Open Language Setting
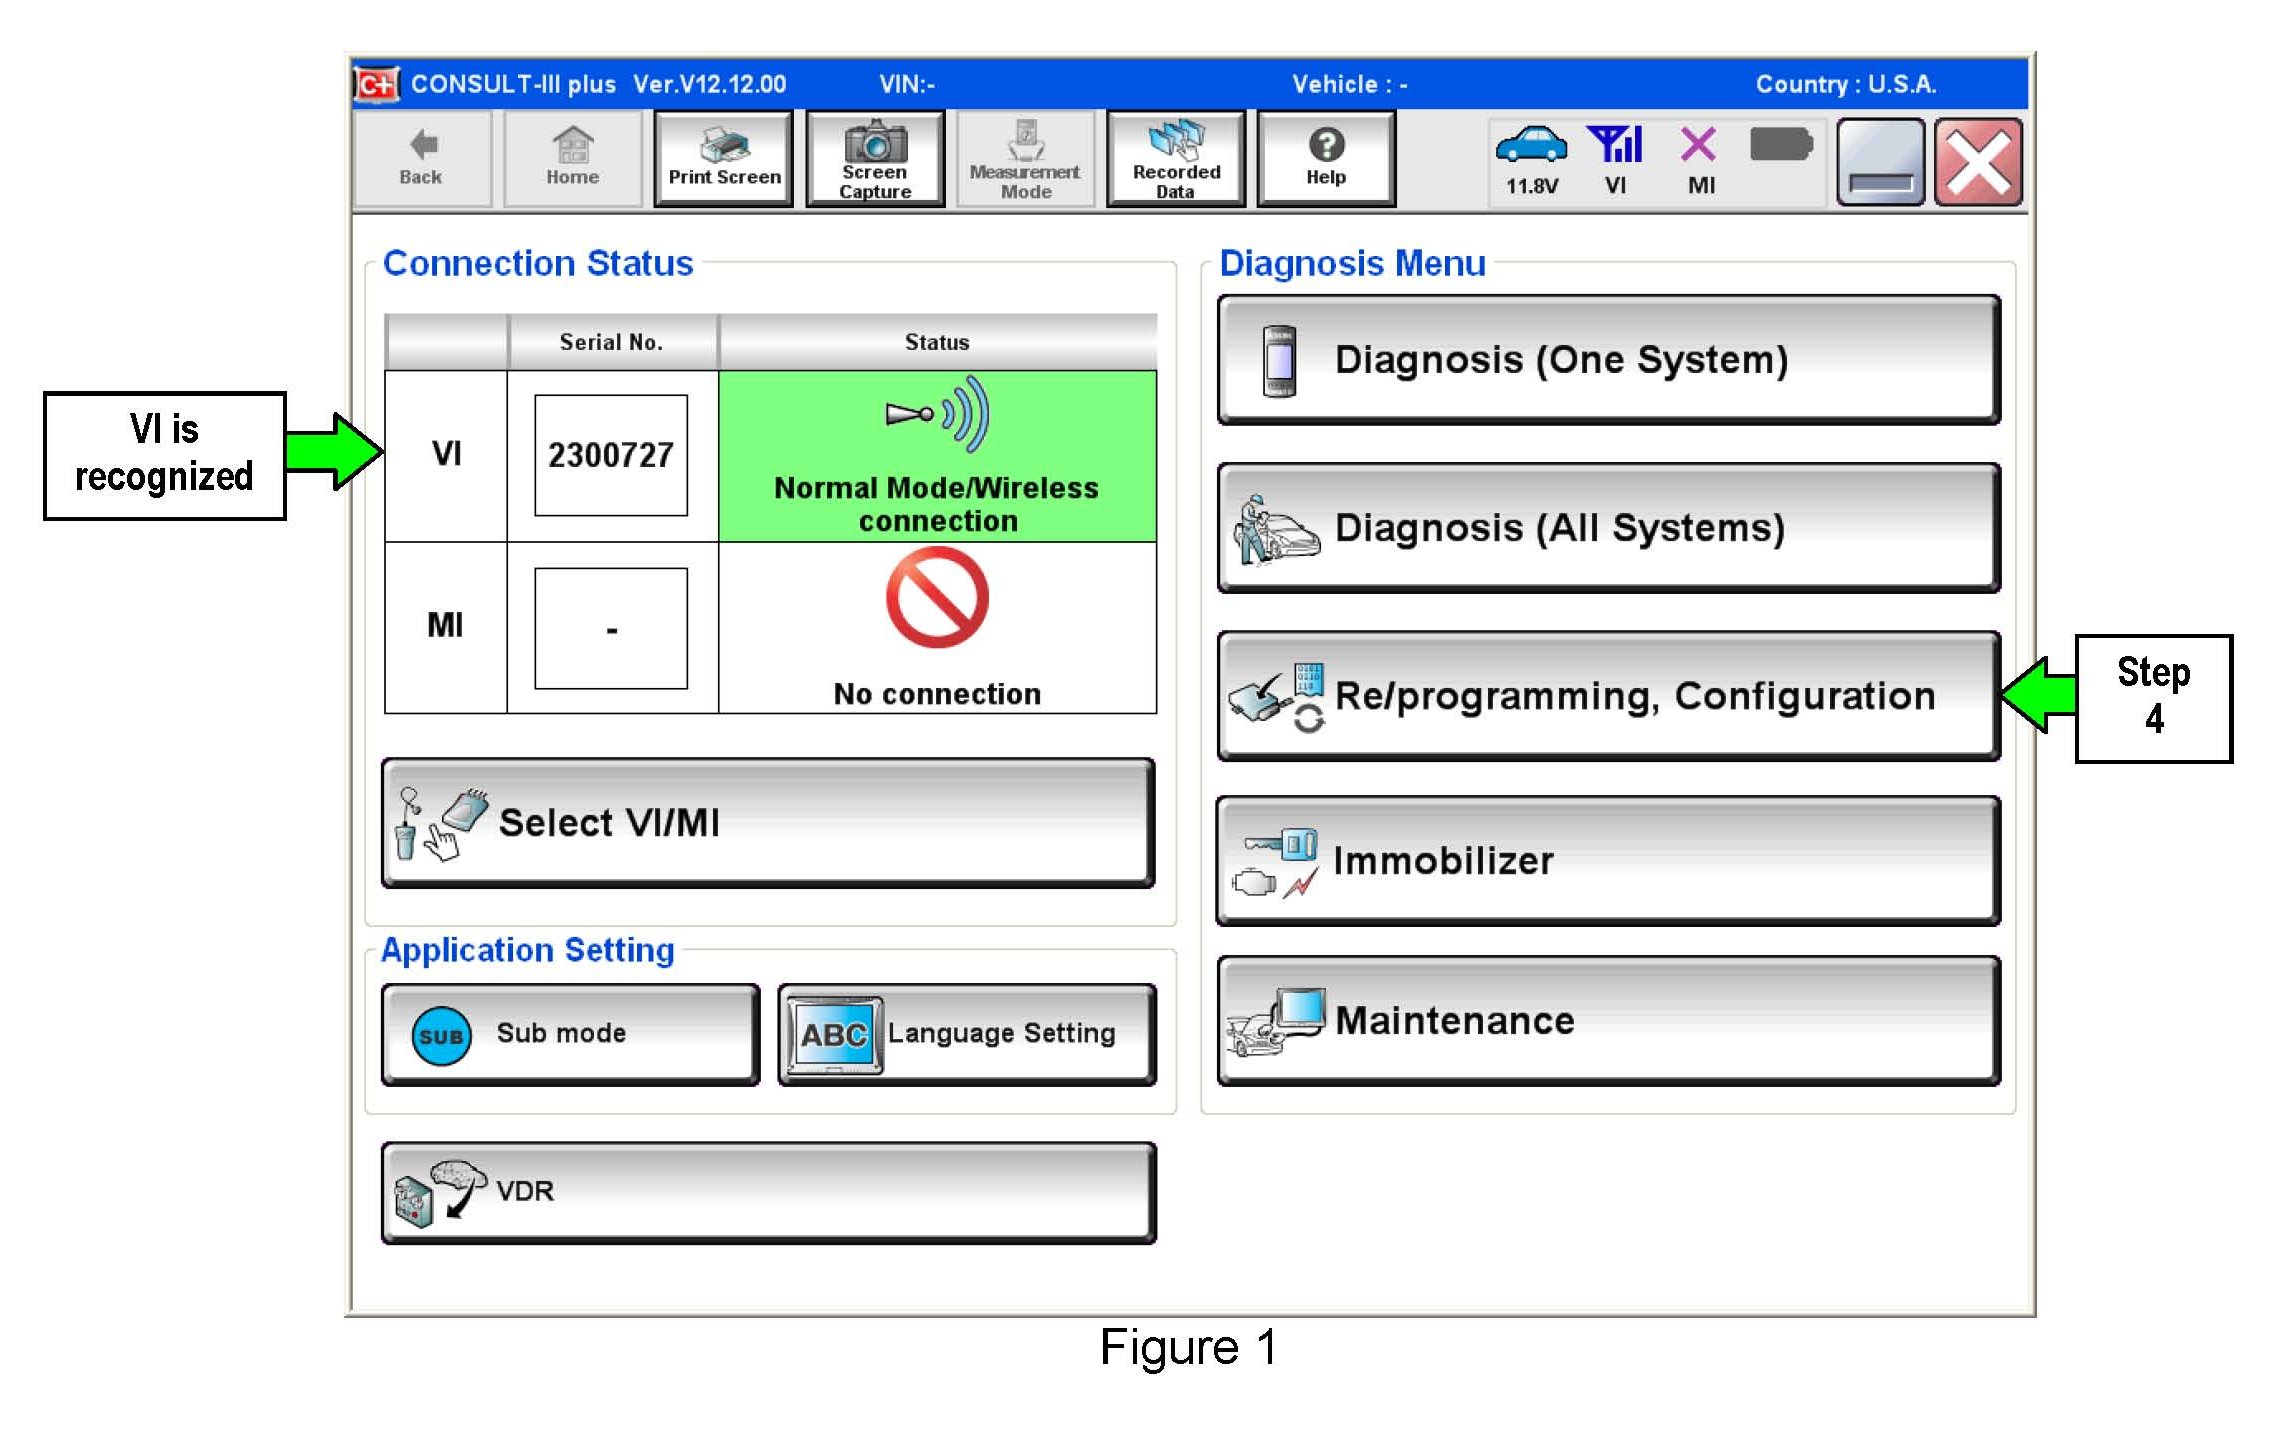 [x=966, y=1034]
